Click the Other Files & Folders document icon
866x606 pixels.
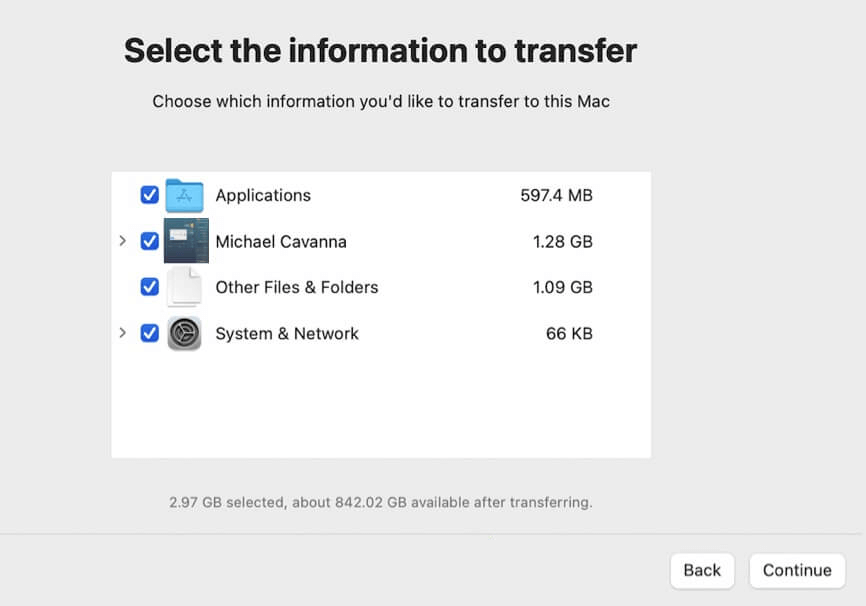[184, 287]
